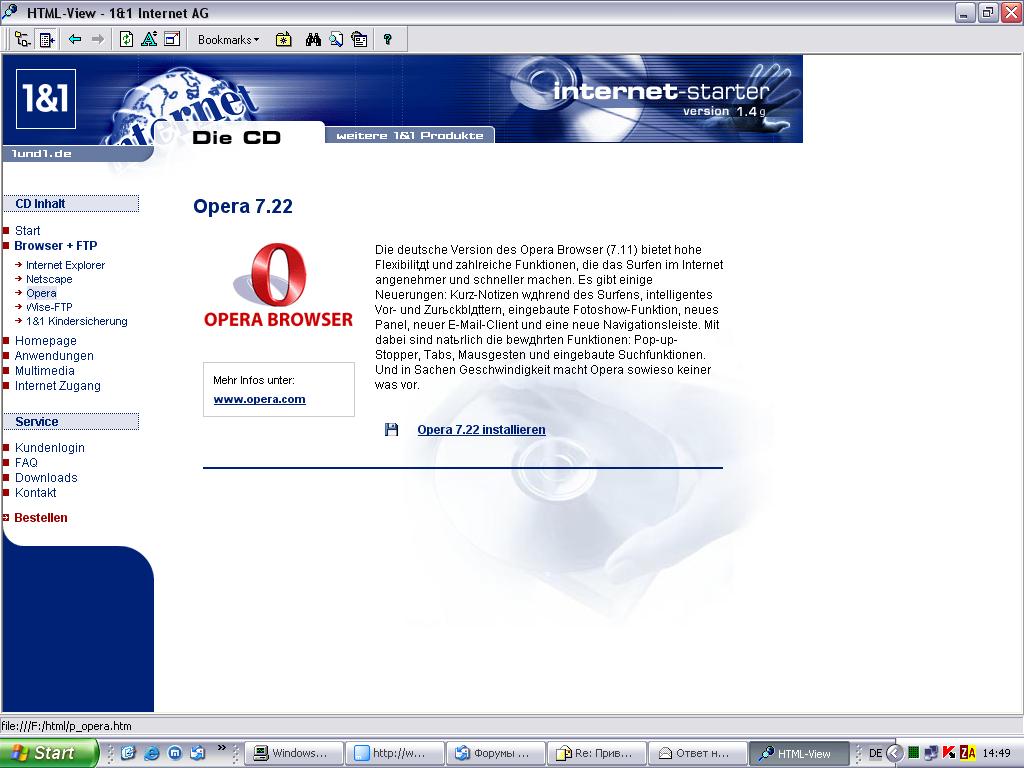The height and width of the screenshot is (768, 1024).
Task: Click the green square tray icon
Action: tap(914, 753)
